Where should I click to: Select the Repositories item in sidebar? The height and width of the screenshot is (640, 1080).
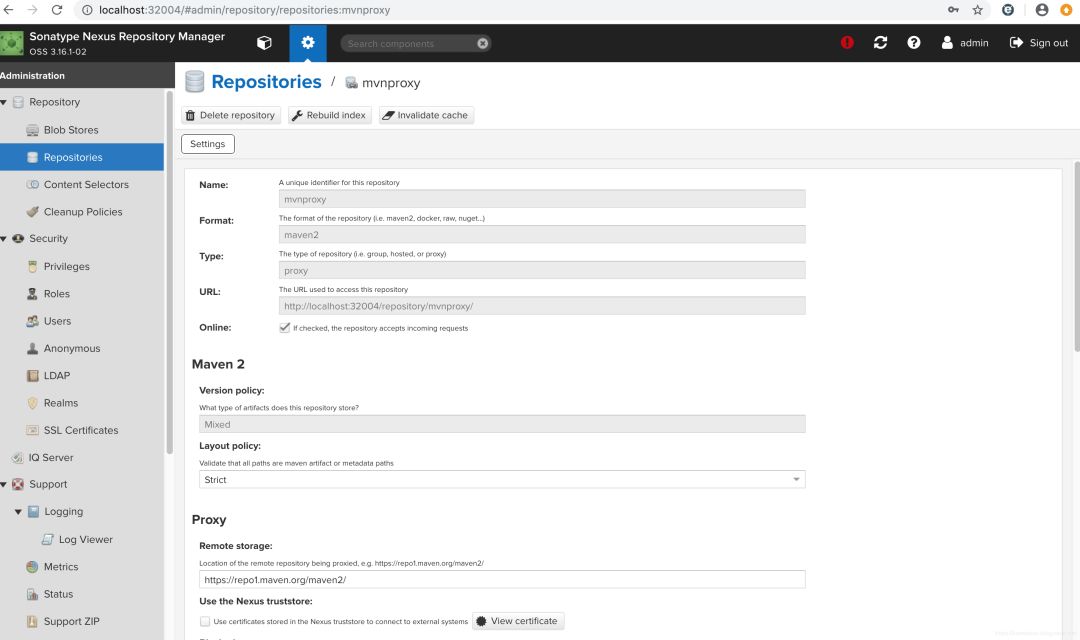[82, 157]
